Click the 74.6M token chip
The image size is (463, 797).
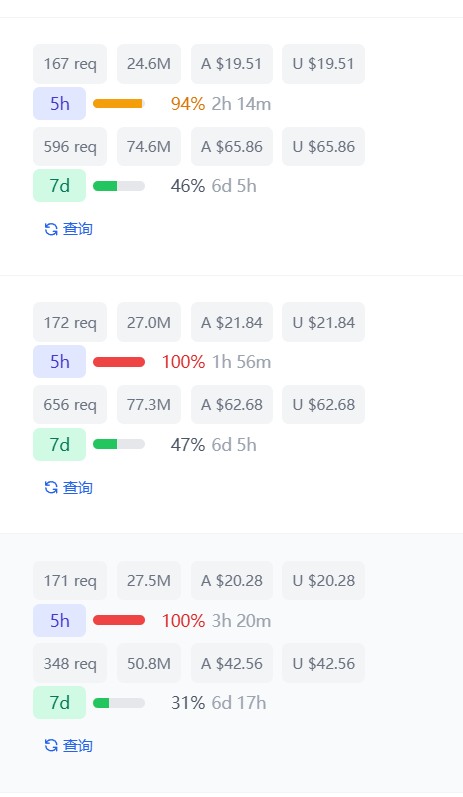(149, 146)
